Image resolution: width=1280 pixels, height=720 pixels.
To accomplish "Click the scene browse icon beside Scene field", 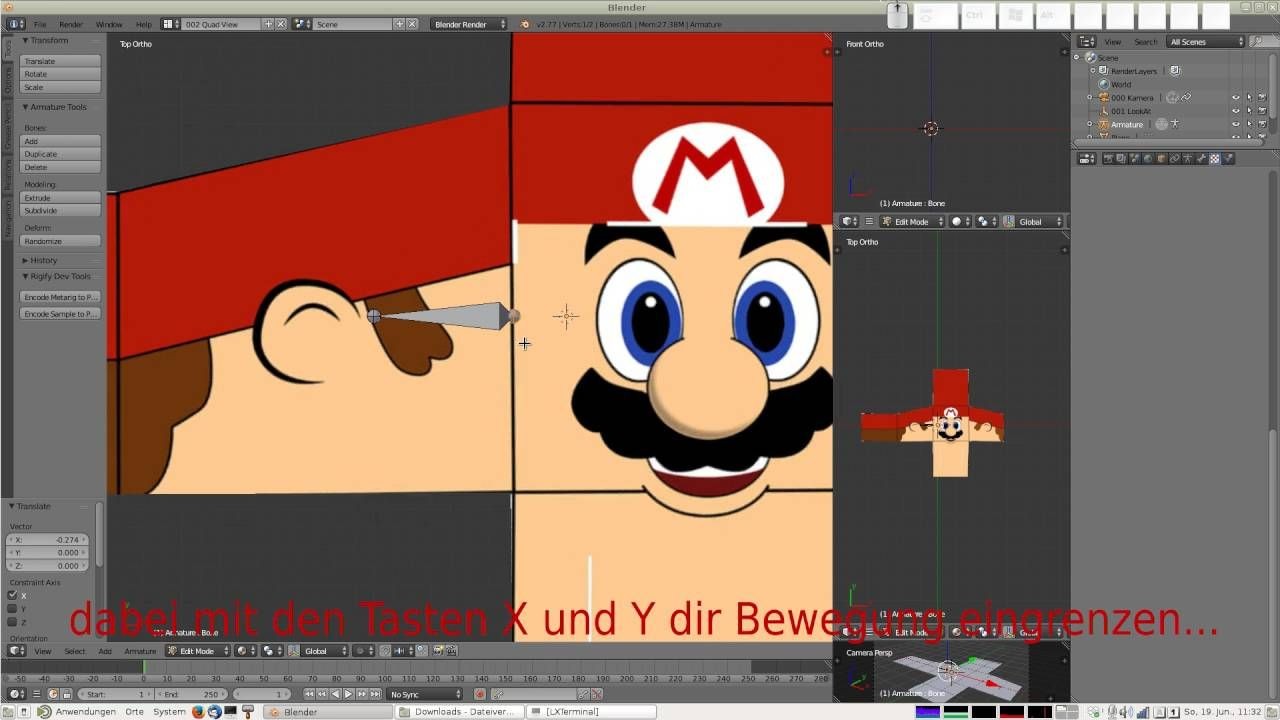I will [300, 23].
